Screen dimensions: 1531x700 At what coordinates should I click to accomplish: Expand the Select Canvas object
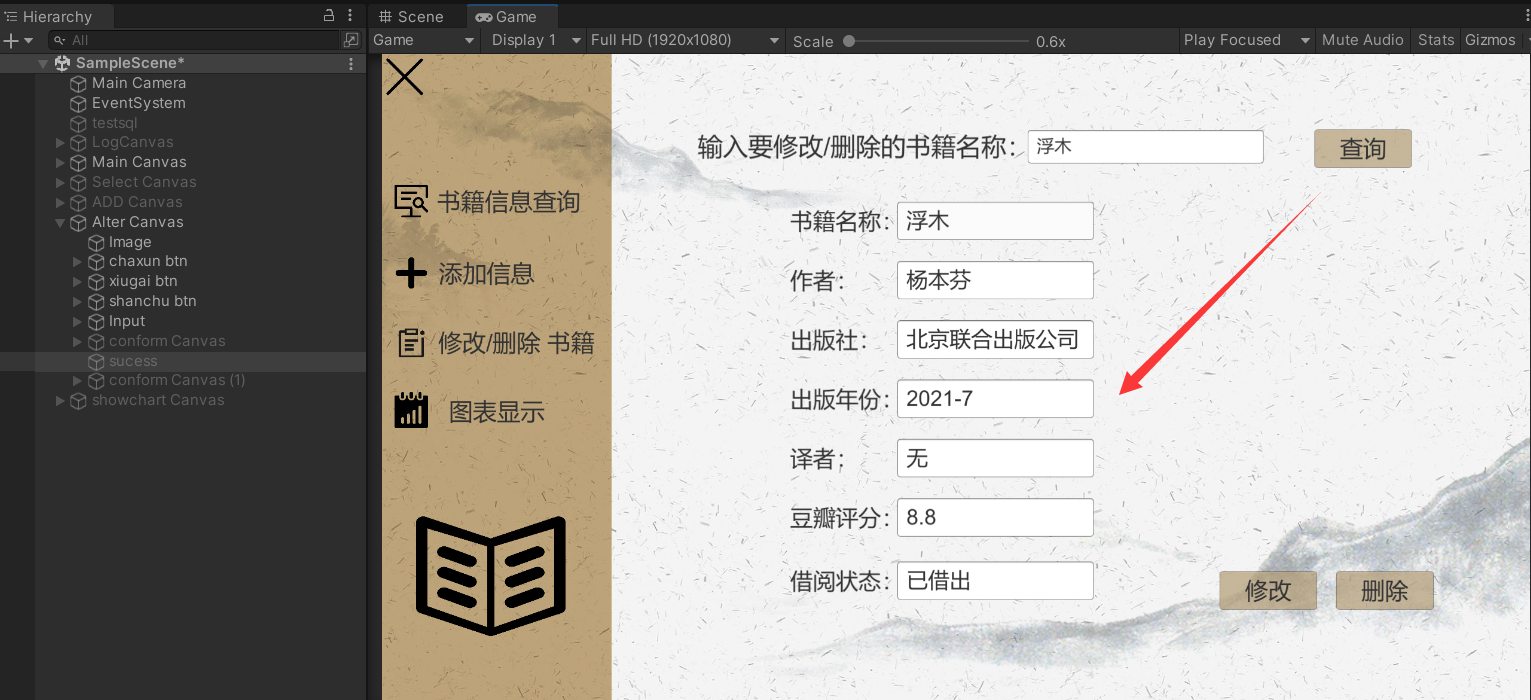pos(60,182)
